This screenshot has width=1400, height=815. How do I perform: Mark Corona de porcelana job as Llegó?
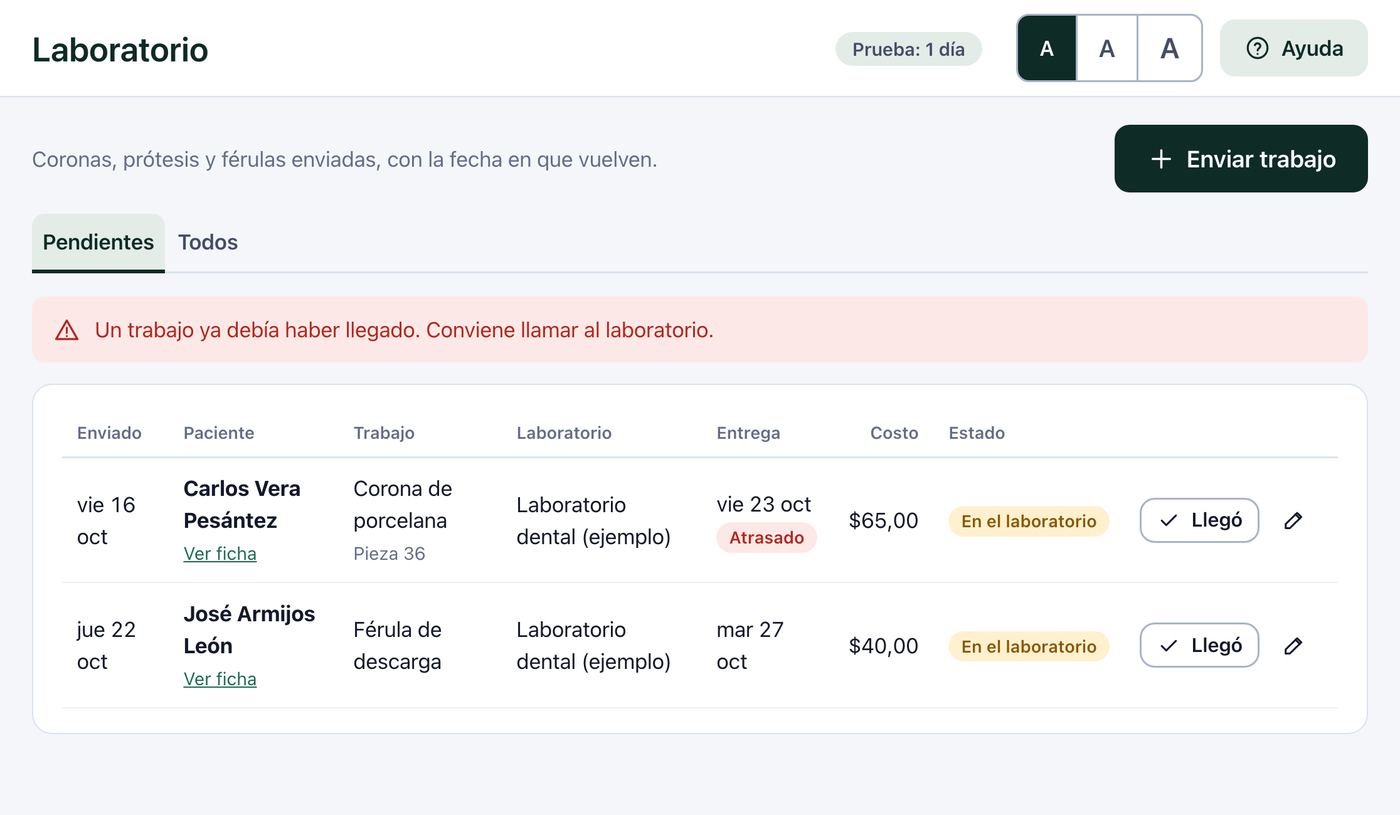pos(1199,520)
